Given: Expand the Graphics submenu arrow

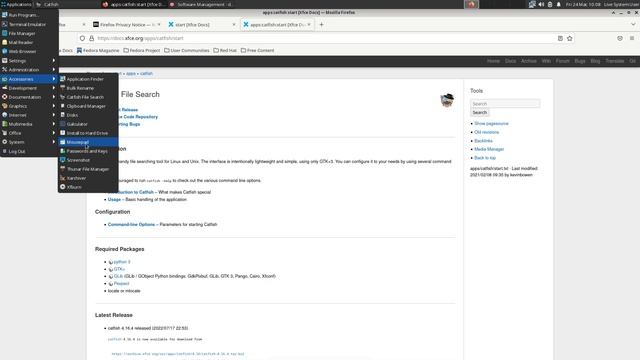Looking at the screenshot, I should (54, 106).
